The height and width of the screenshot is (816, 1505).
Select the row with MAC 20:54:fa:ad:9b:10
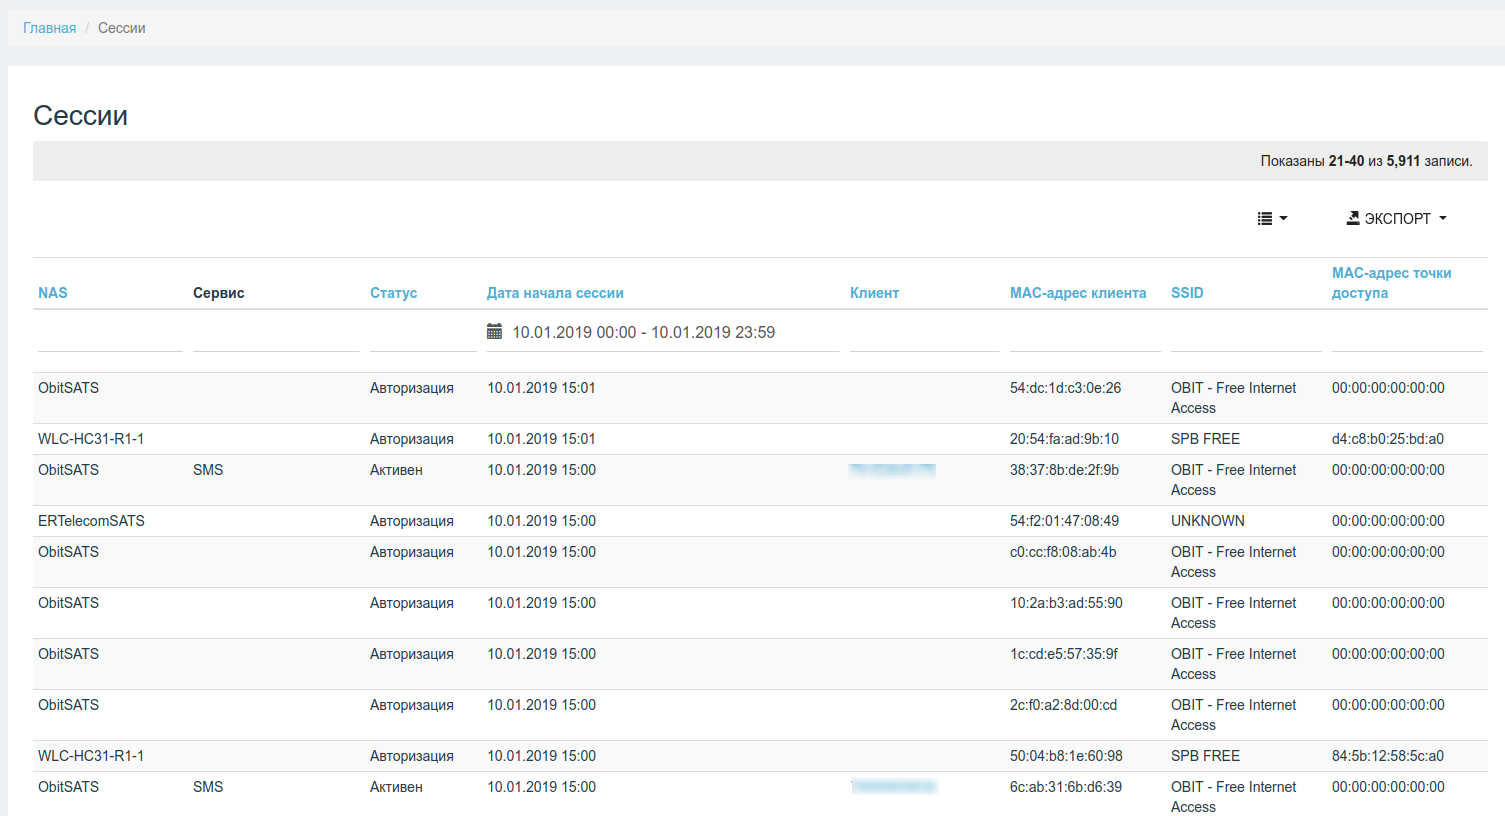[1064, 439]
